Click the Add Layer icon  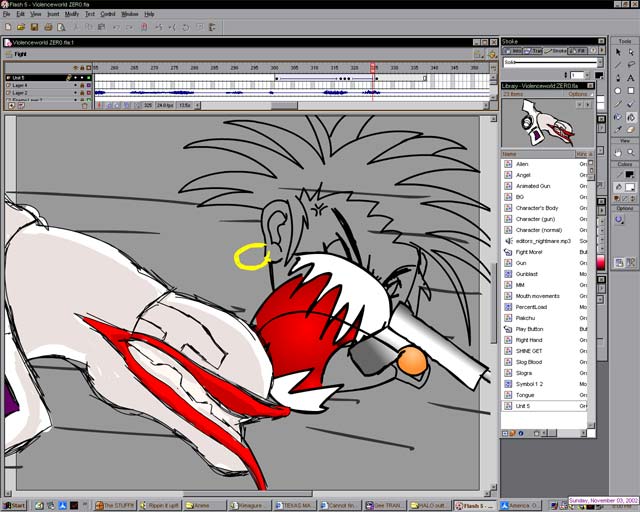coord(11,106)
